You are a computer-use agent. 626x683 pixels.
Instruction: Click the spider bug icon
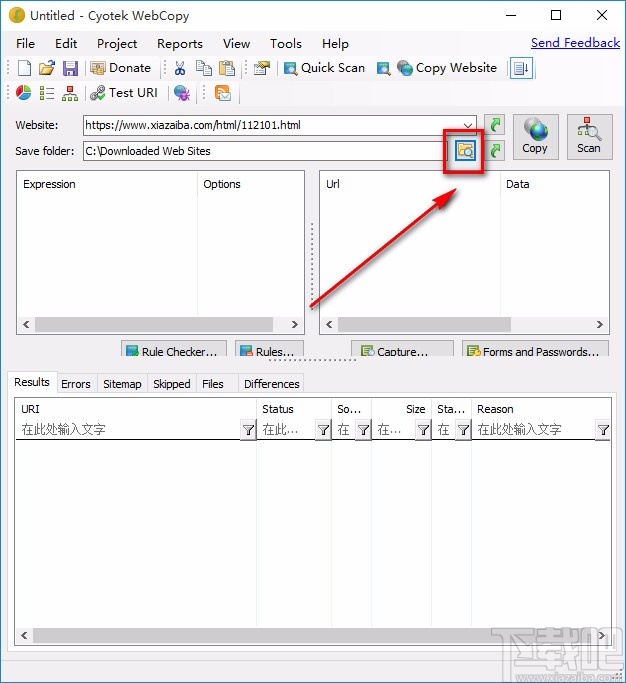[x=182, y=93]
